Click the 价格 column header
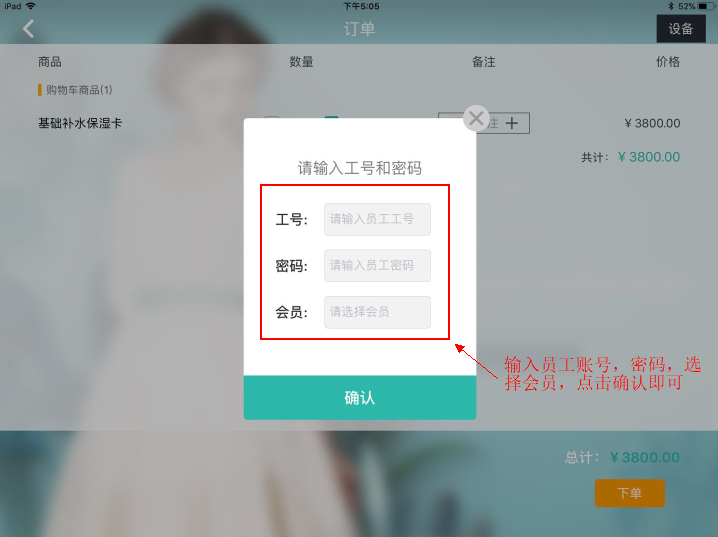The height and width of the screenshot is (537, 718). [668, 62]
